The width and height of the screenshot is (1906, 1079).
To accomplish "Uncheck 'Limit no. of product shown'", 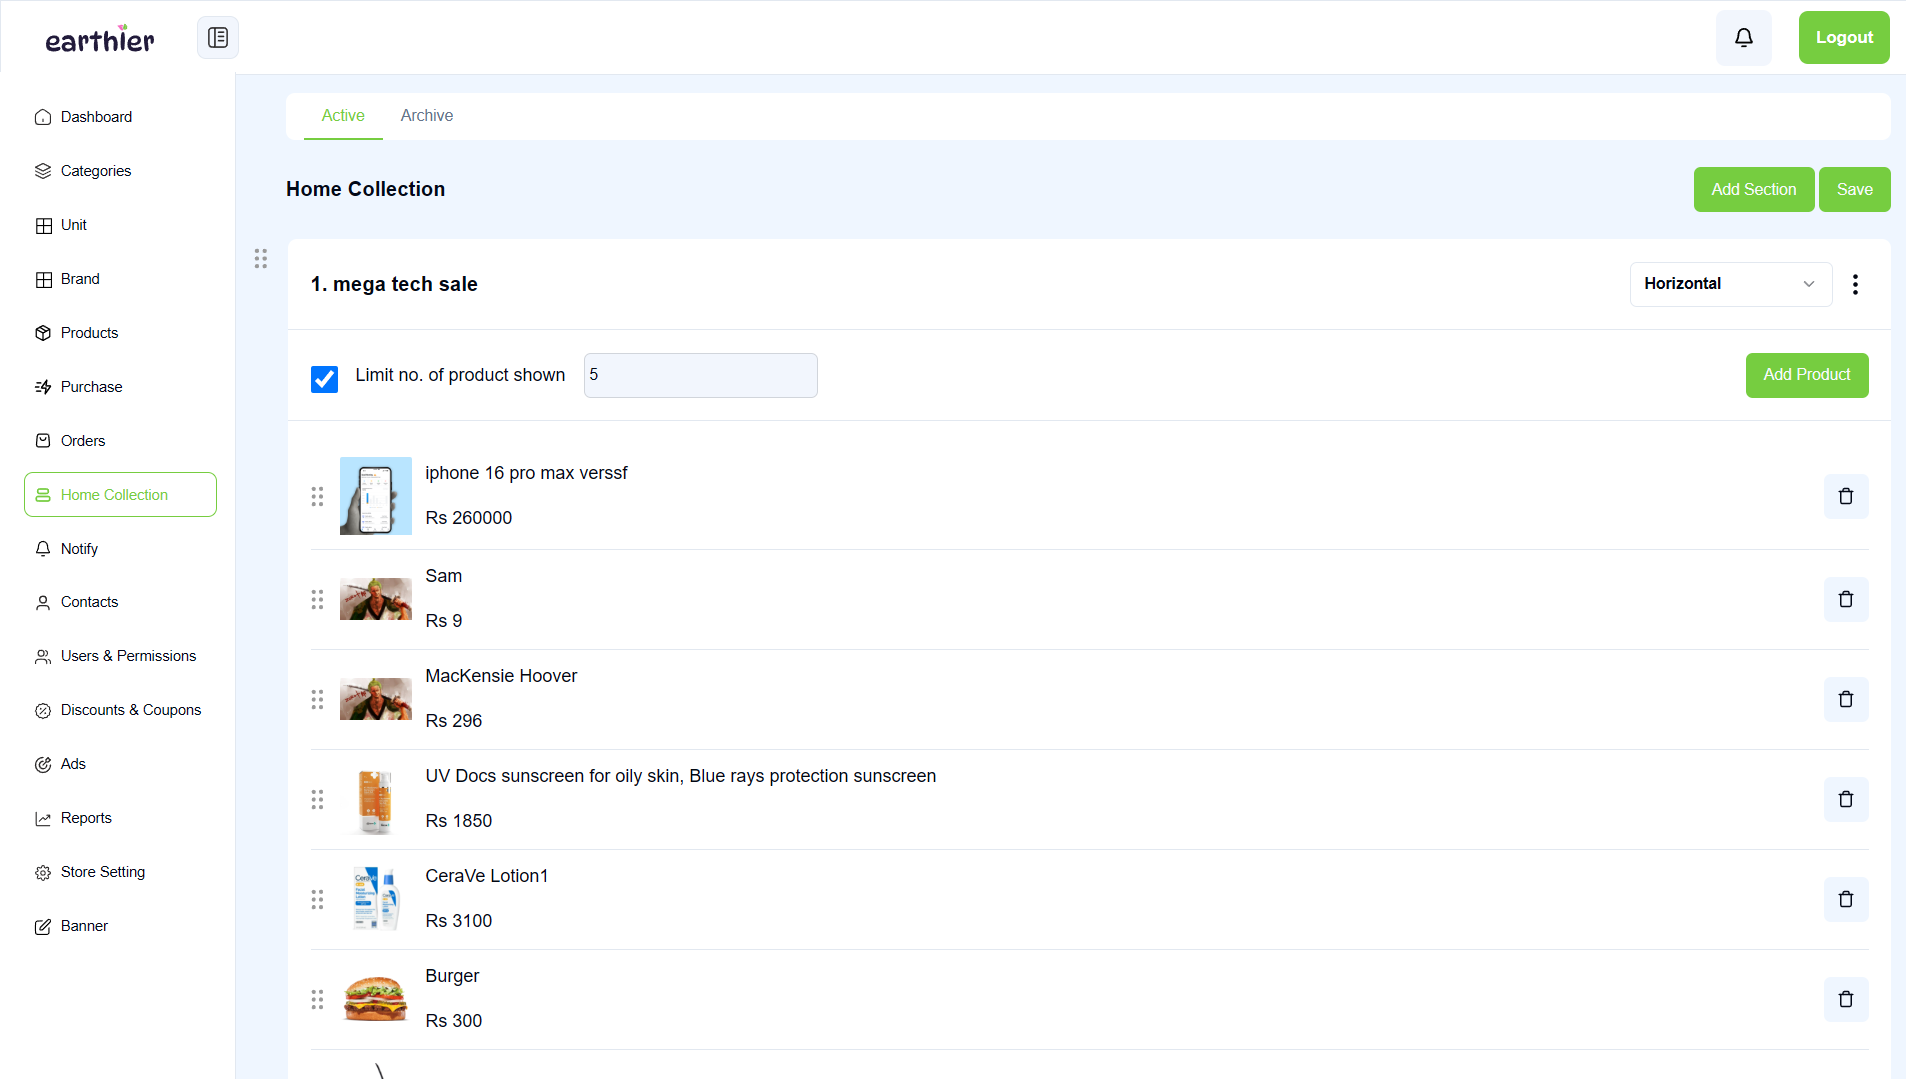I will coord(324,379).
